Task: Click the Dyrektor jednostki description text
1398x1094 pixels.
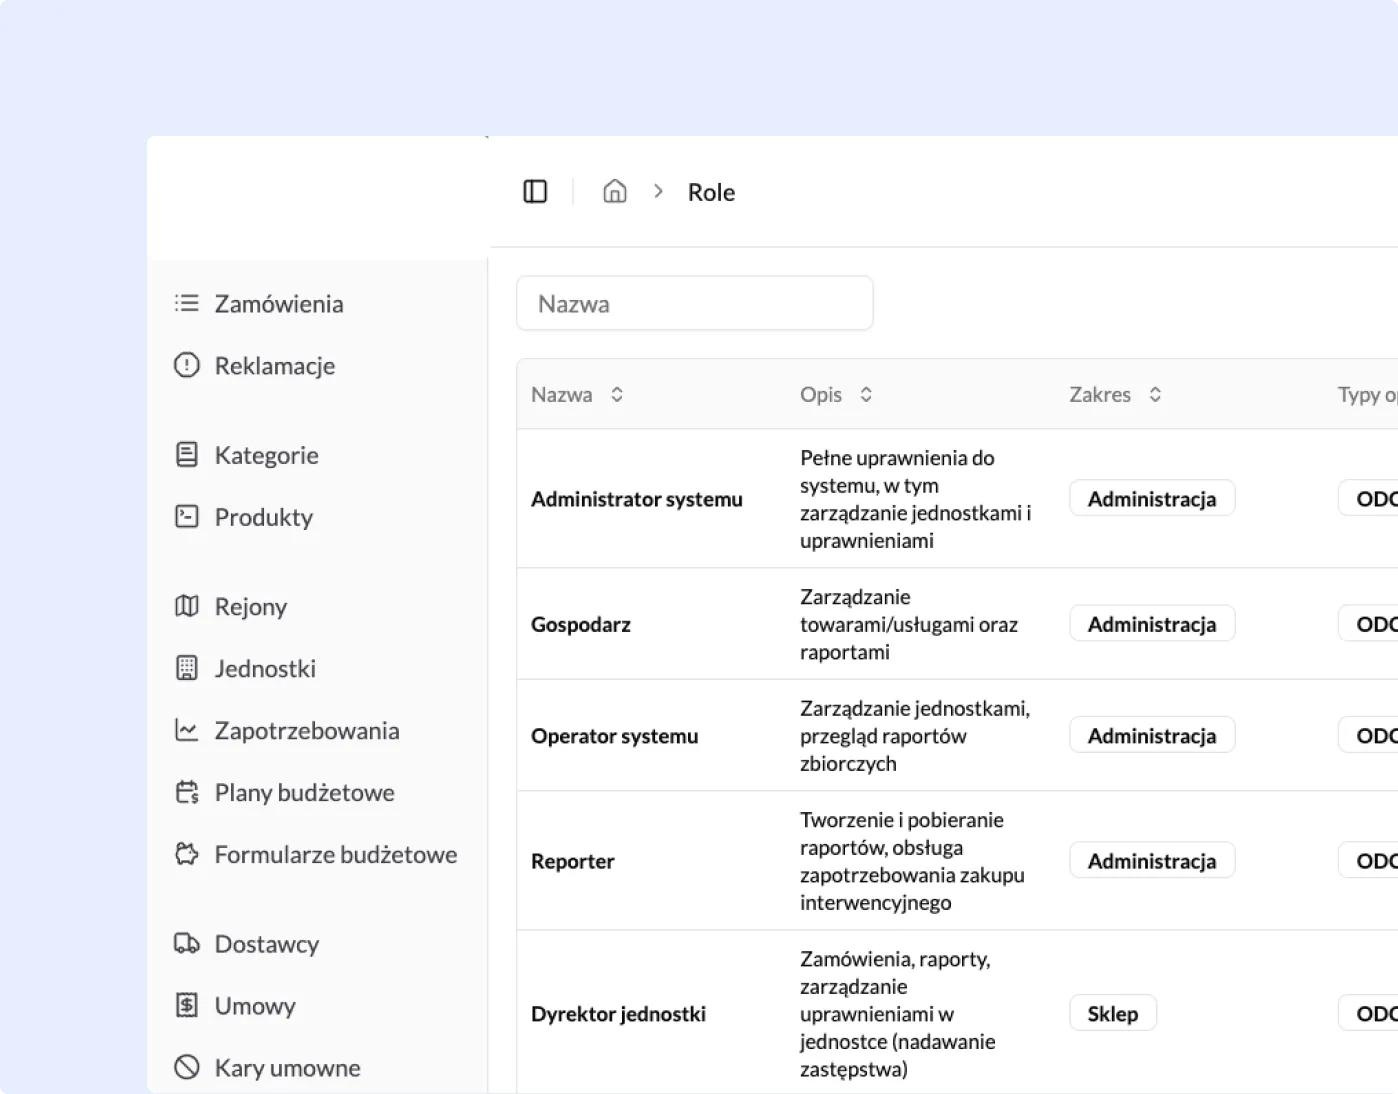Action: tap(898, 1013)
